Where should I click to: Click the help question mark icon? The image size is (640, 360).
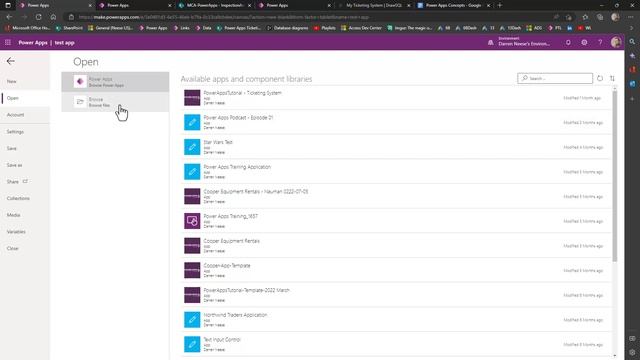[600, 42]
